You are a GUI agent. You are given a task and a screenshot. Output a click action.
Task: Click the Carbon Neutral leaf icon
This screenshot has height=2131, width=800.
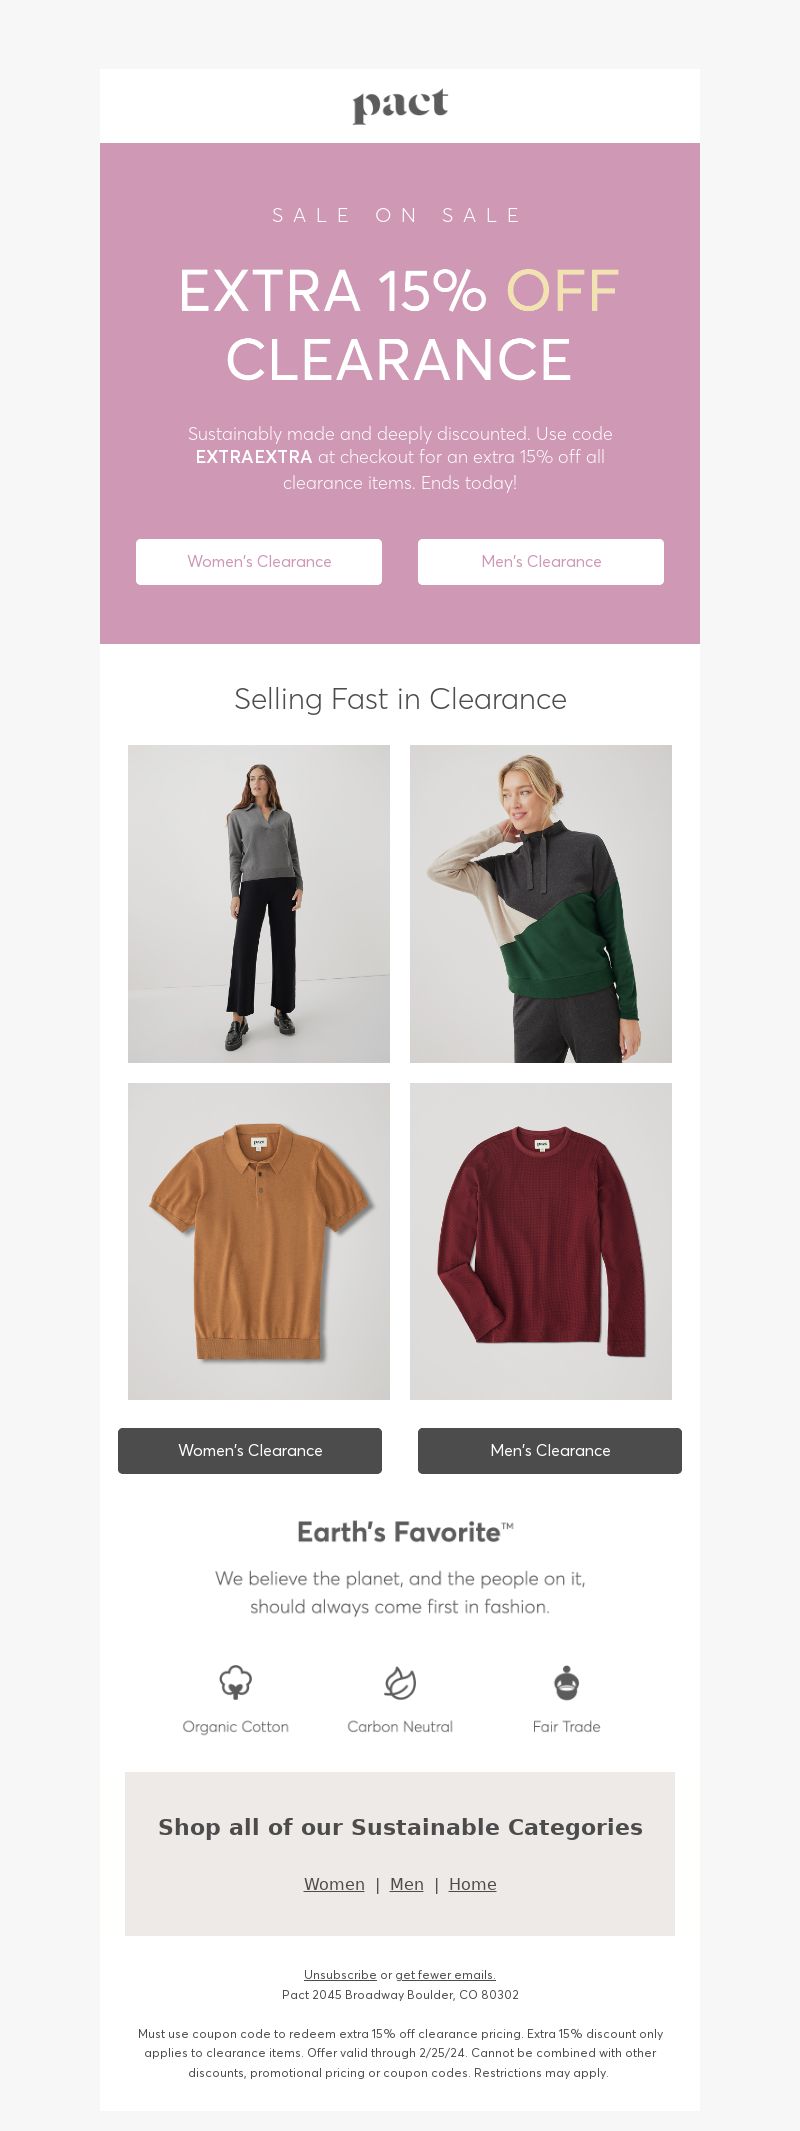click(x=400, y=1682)
